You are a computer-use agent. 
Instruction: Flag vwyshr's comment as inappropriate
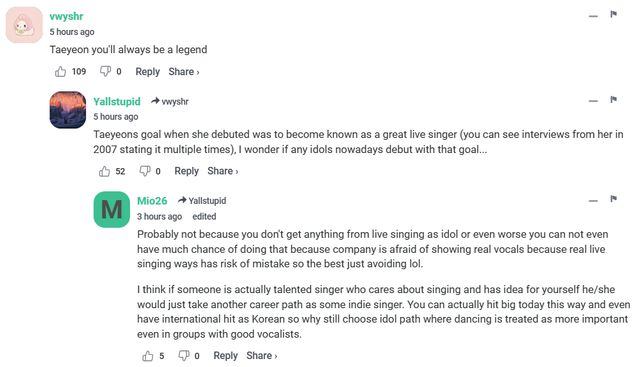click(613, 15)
